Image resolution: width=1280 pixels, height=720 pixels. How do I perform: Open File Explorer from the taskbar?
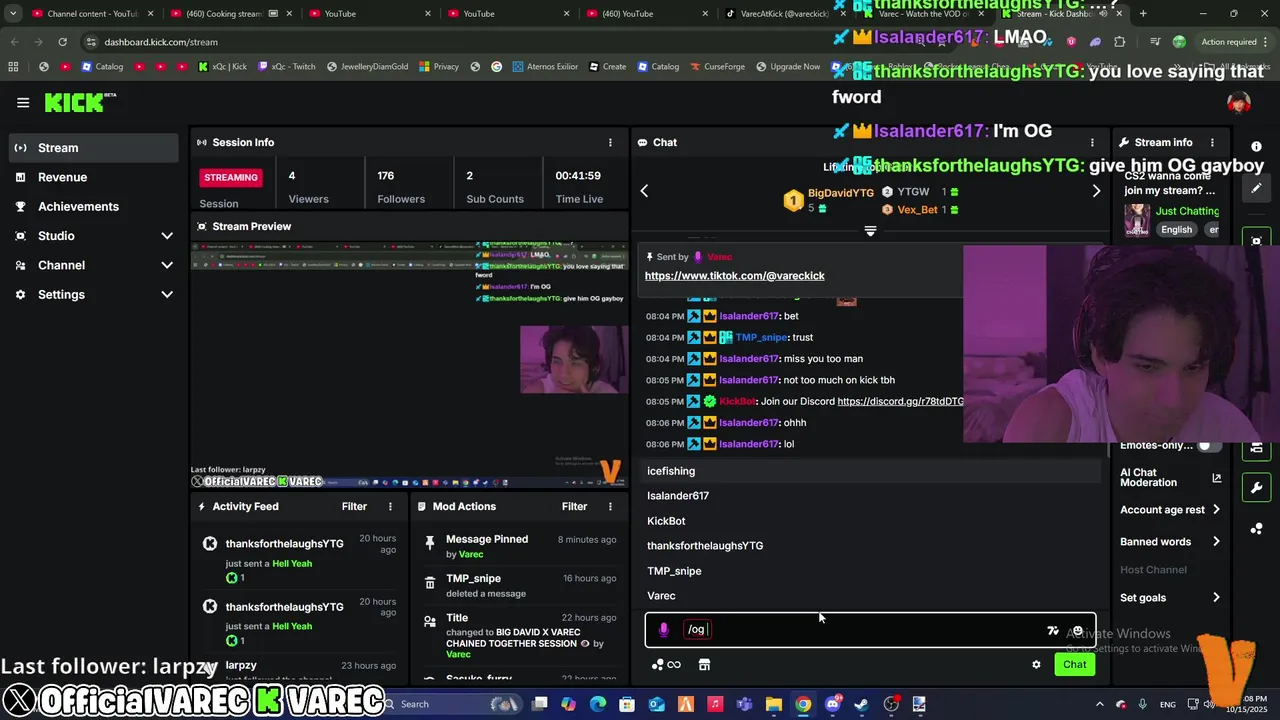pyautogui.click(x=773, y=704)
